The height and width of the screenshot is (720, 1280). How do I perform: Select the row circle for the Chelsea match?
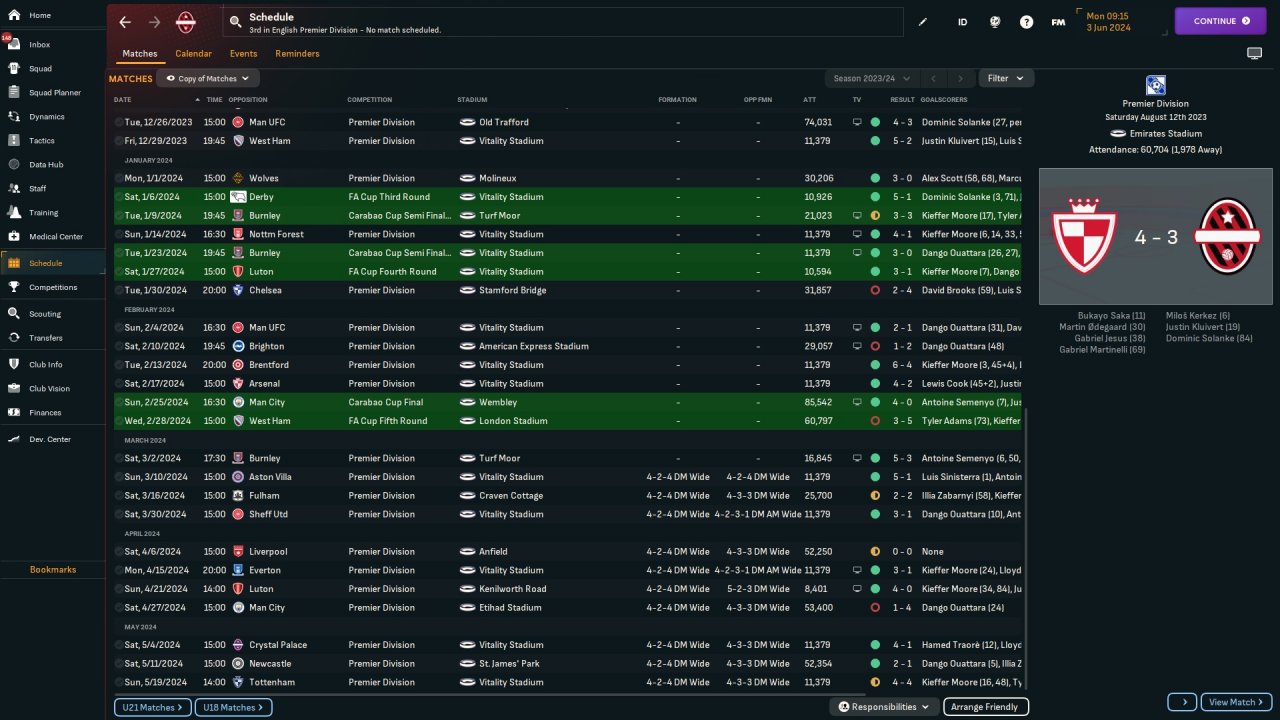(x=119, y=290)
